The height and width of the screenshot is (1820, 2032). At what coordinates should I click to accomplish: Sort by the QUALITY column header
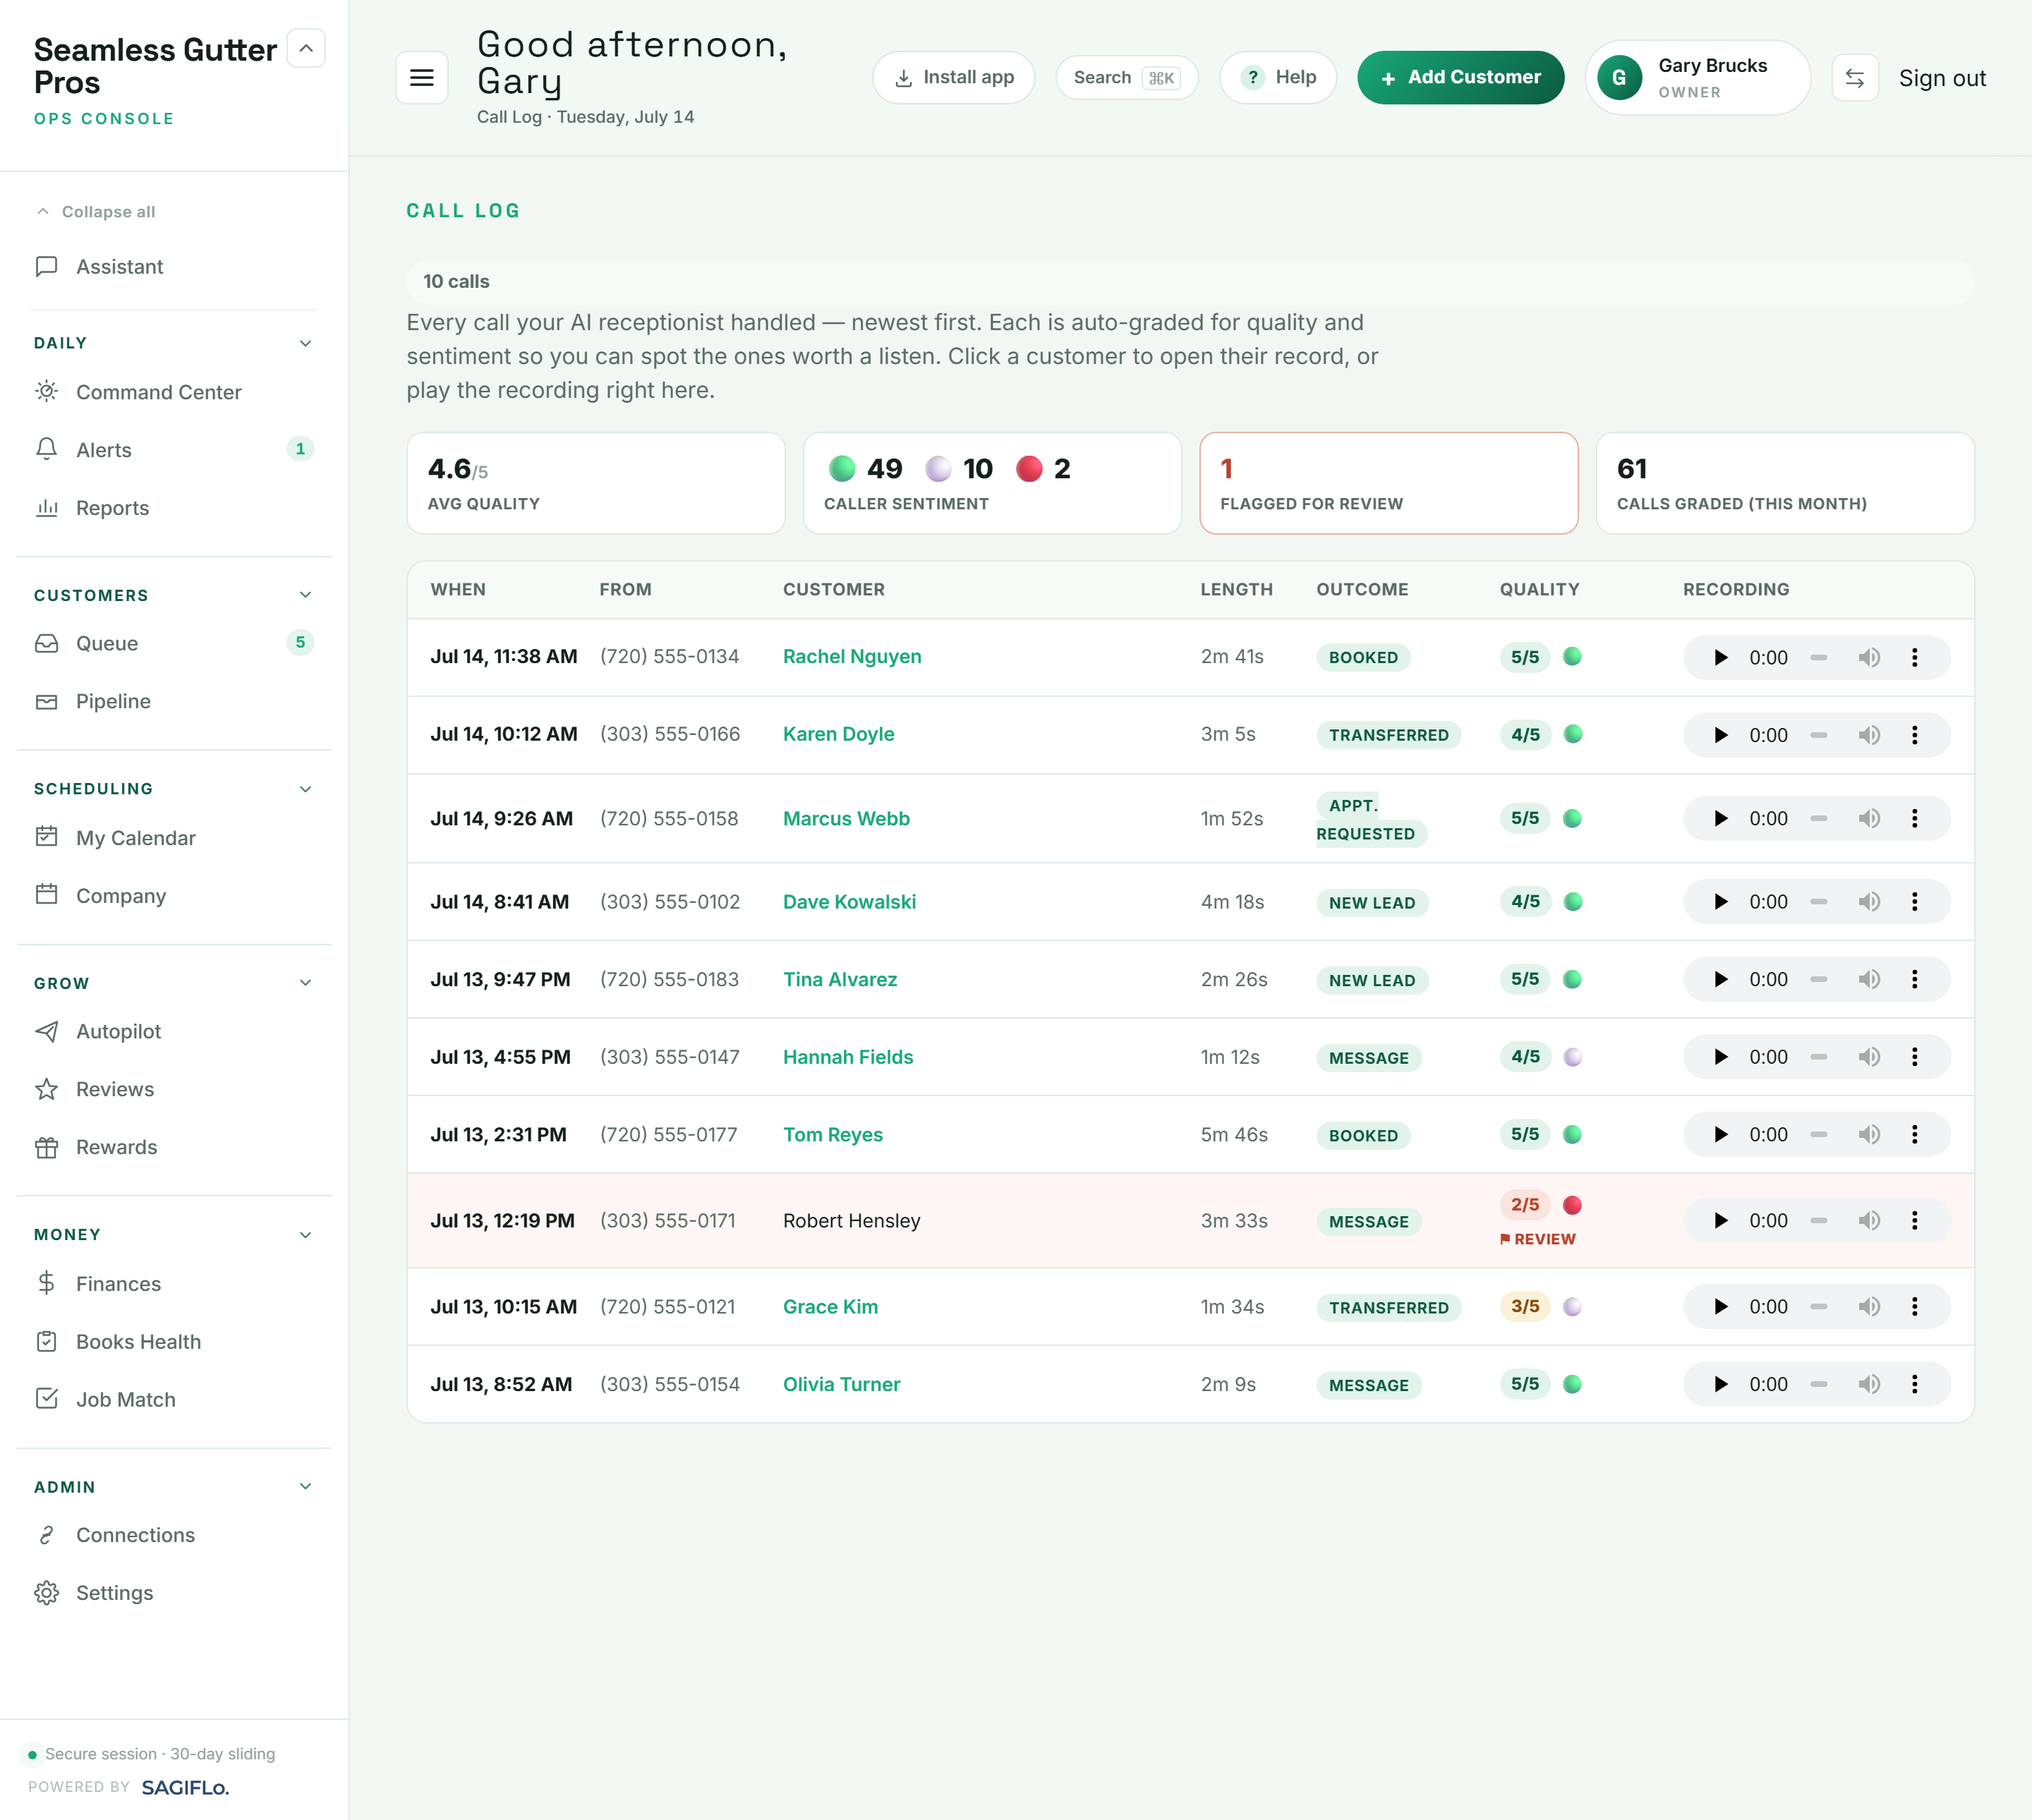pyautogui.click(x=1539, y=590)
